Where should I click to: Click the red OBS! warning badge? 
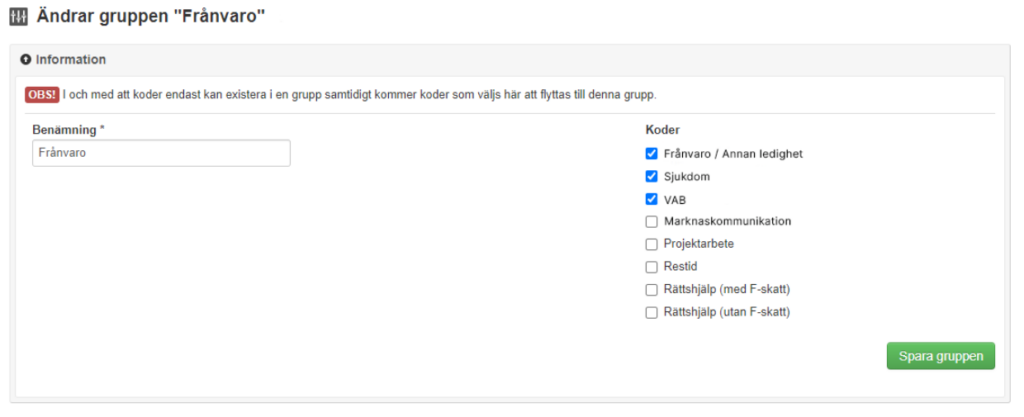[x=42, y=95]
